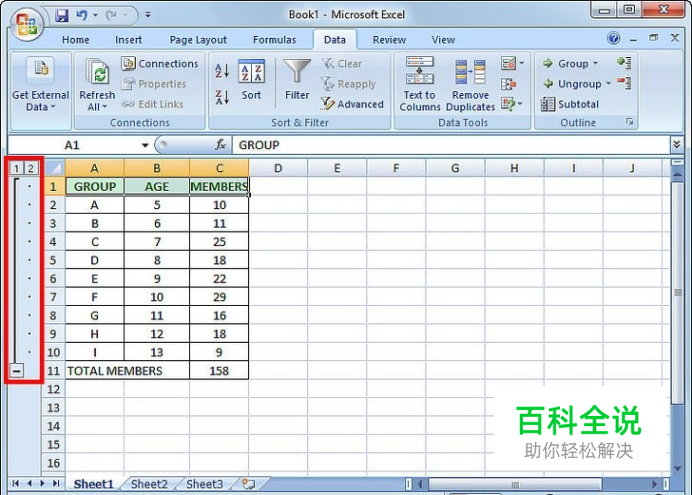Select the cell with value 29

(x=219, y=297)
